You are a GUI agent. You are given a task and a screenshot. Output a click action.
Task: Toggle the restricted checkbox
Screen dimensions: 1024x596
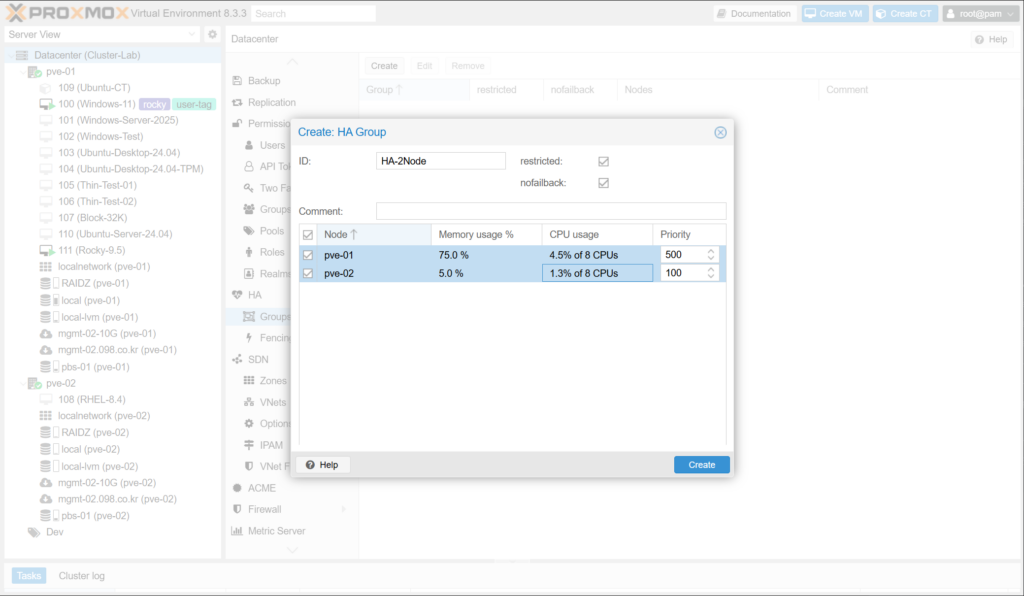click(x=603, y=161)
